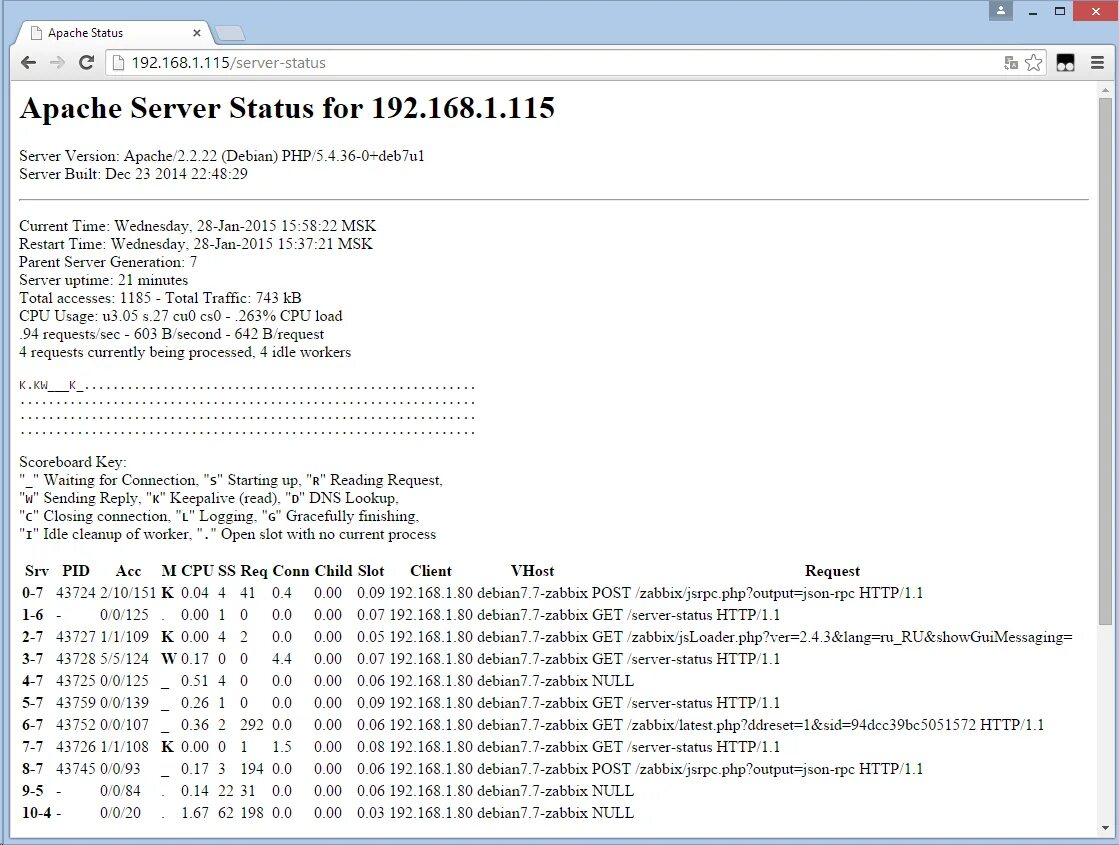This screenshot has height=845, width=1119.
Task: Click the 'CPU Usage' line
Action: click(x=181, y=315)
